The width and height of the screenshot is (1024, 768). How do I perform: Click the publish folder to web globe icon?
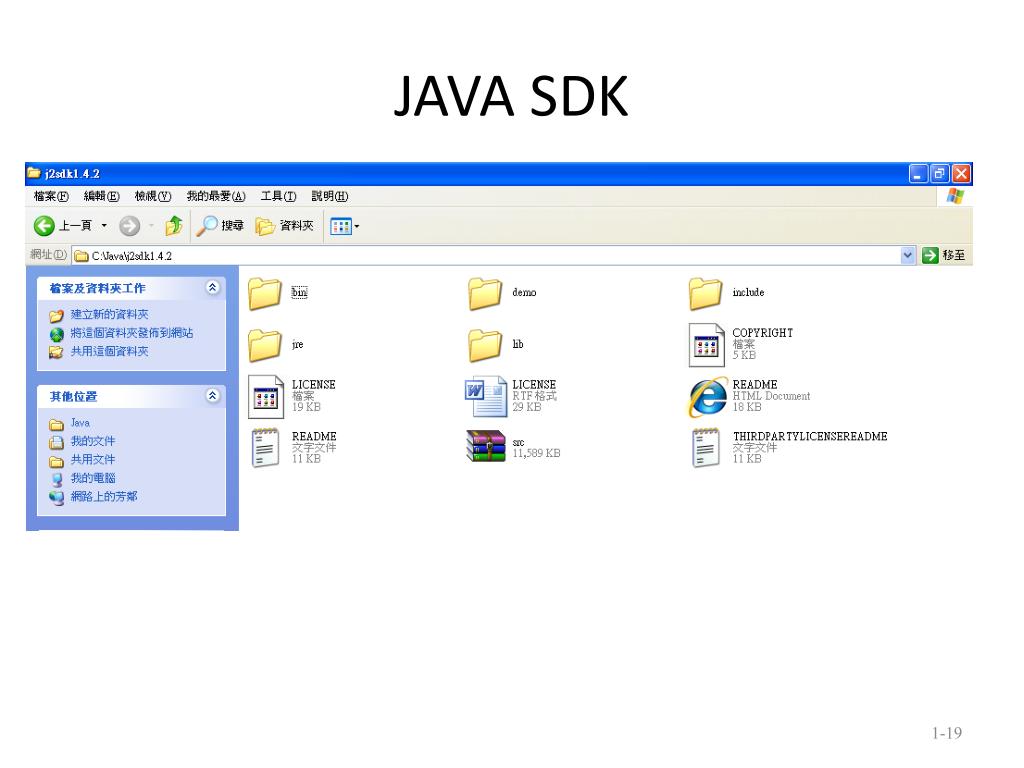pyautogui.click(x=56, y=334)
